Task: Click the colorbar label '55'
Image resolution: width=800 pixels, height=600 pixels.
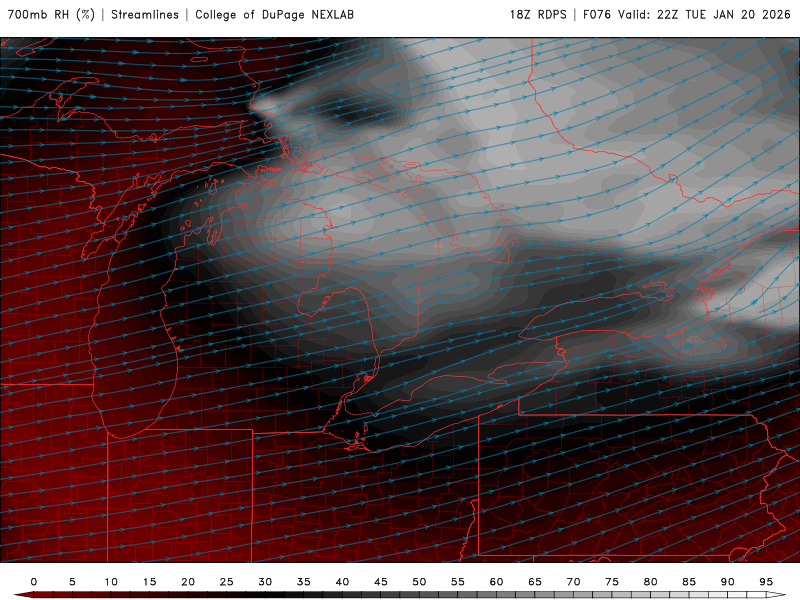Action: (458, 582)
